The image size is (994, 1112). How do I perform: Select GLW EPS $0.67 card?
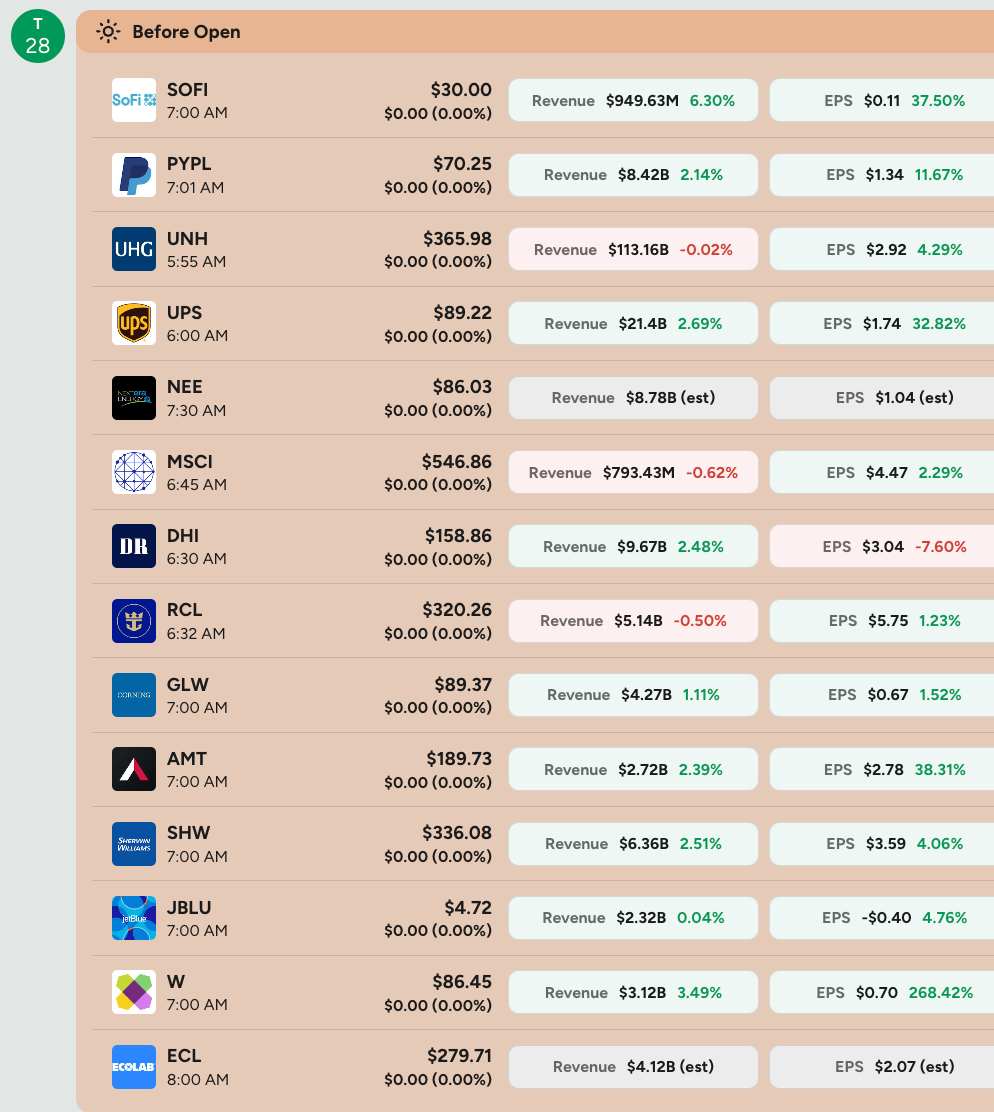[x=882, y=695]
